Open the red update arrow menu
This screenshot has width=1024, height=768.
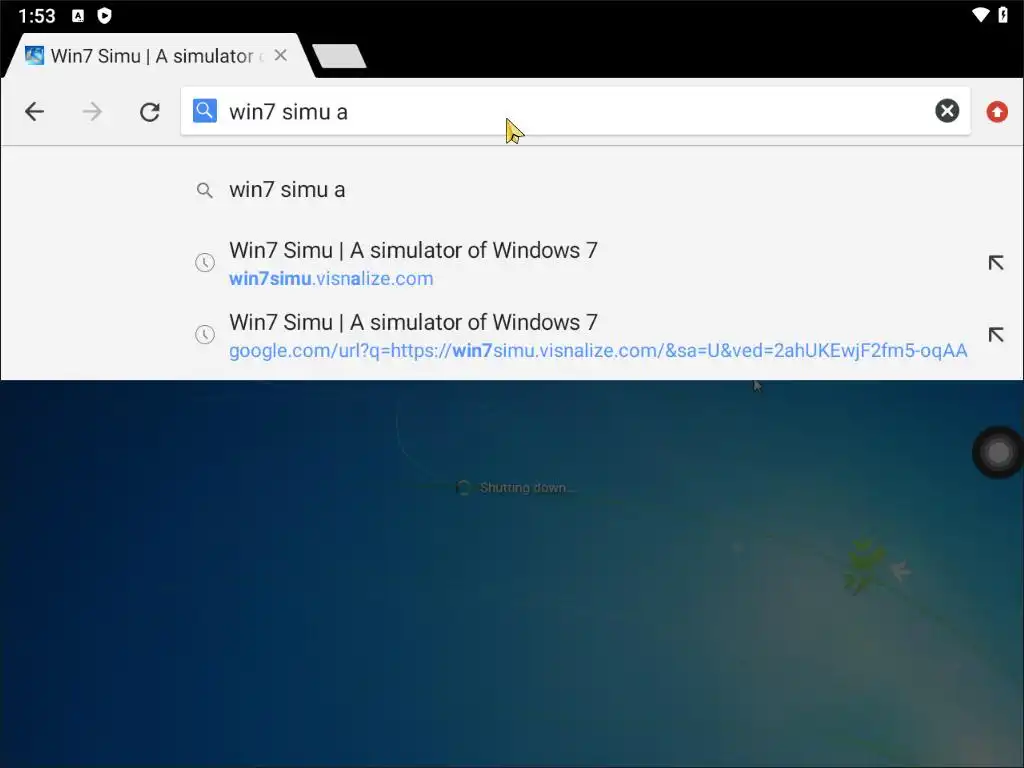pos(997,112)
